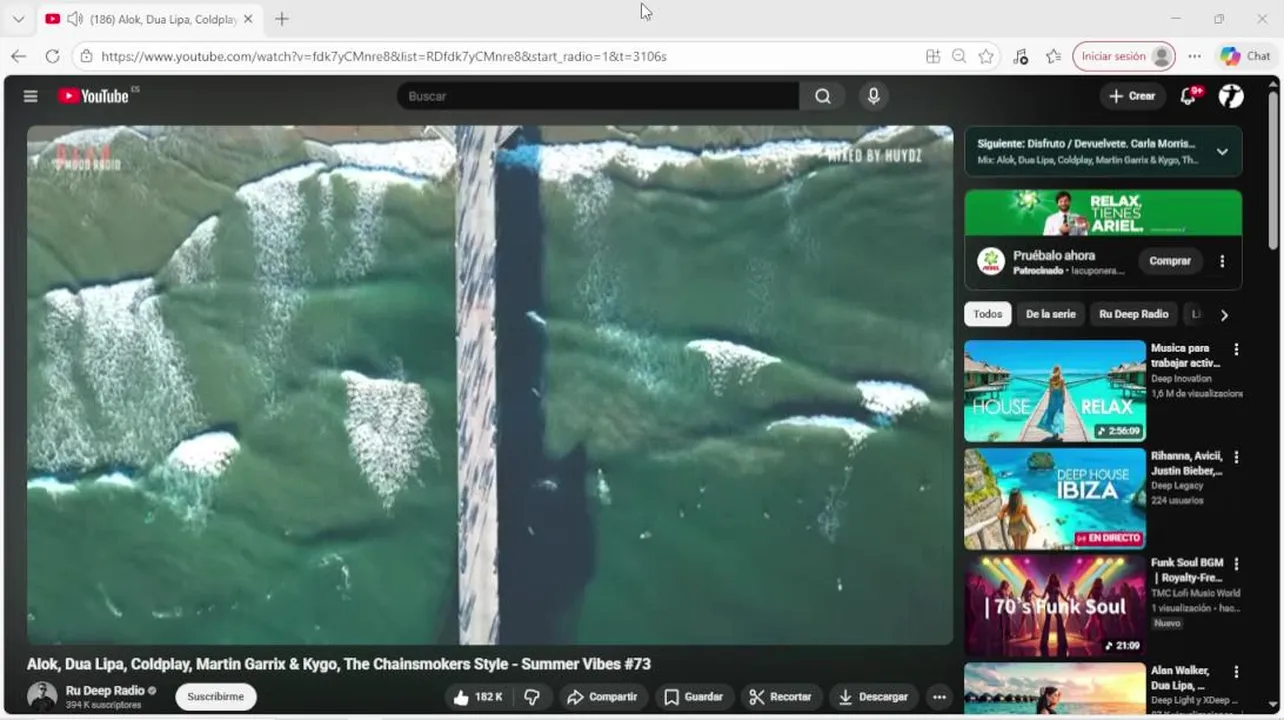The width and height of the screenshot is (1284, 720).
Task: Open the YouTube account avatar menu
Action: (1231, 96)
